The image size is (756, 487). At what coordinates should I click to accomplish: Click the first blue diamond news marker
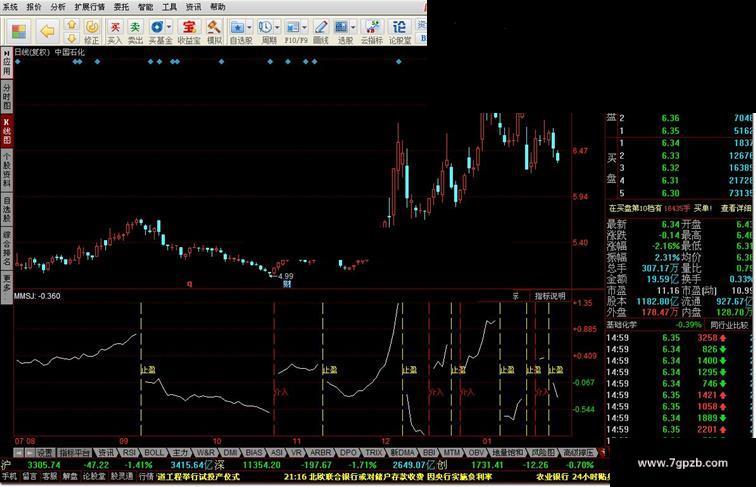point(18,61)
